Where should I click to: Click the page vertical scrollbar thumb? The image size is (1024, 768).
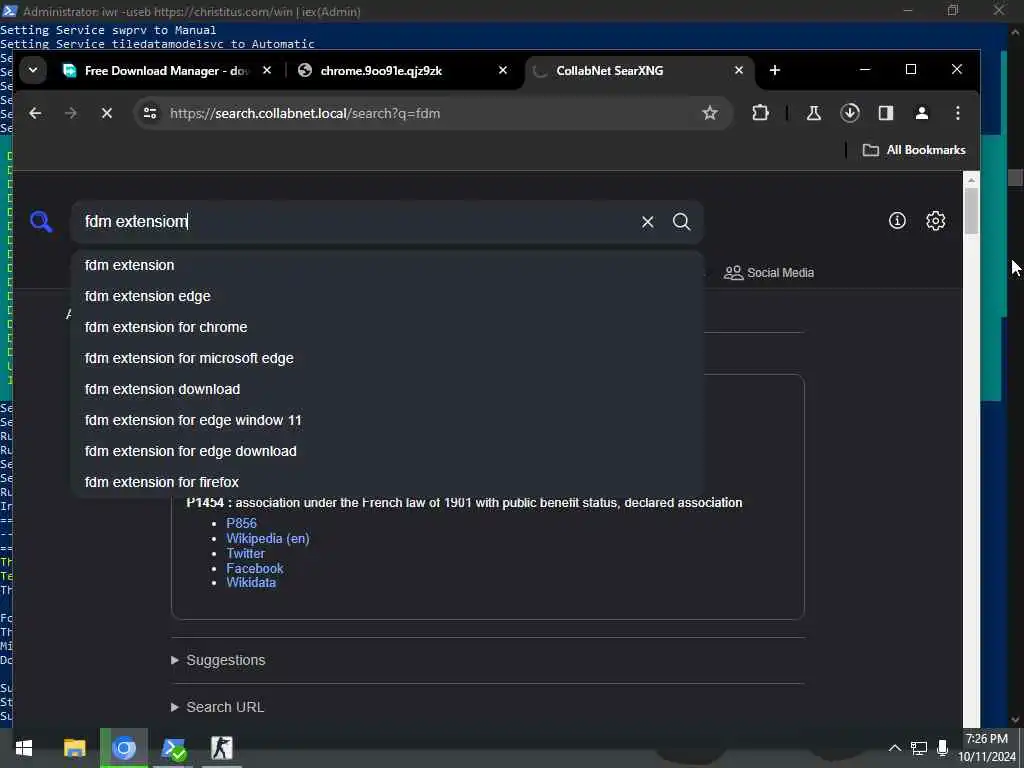tap(971, 210)
